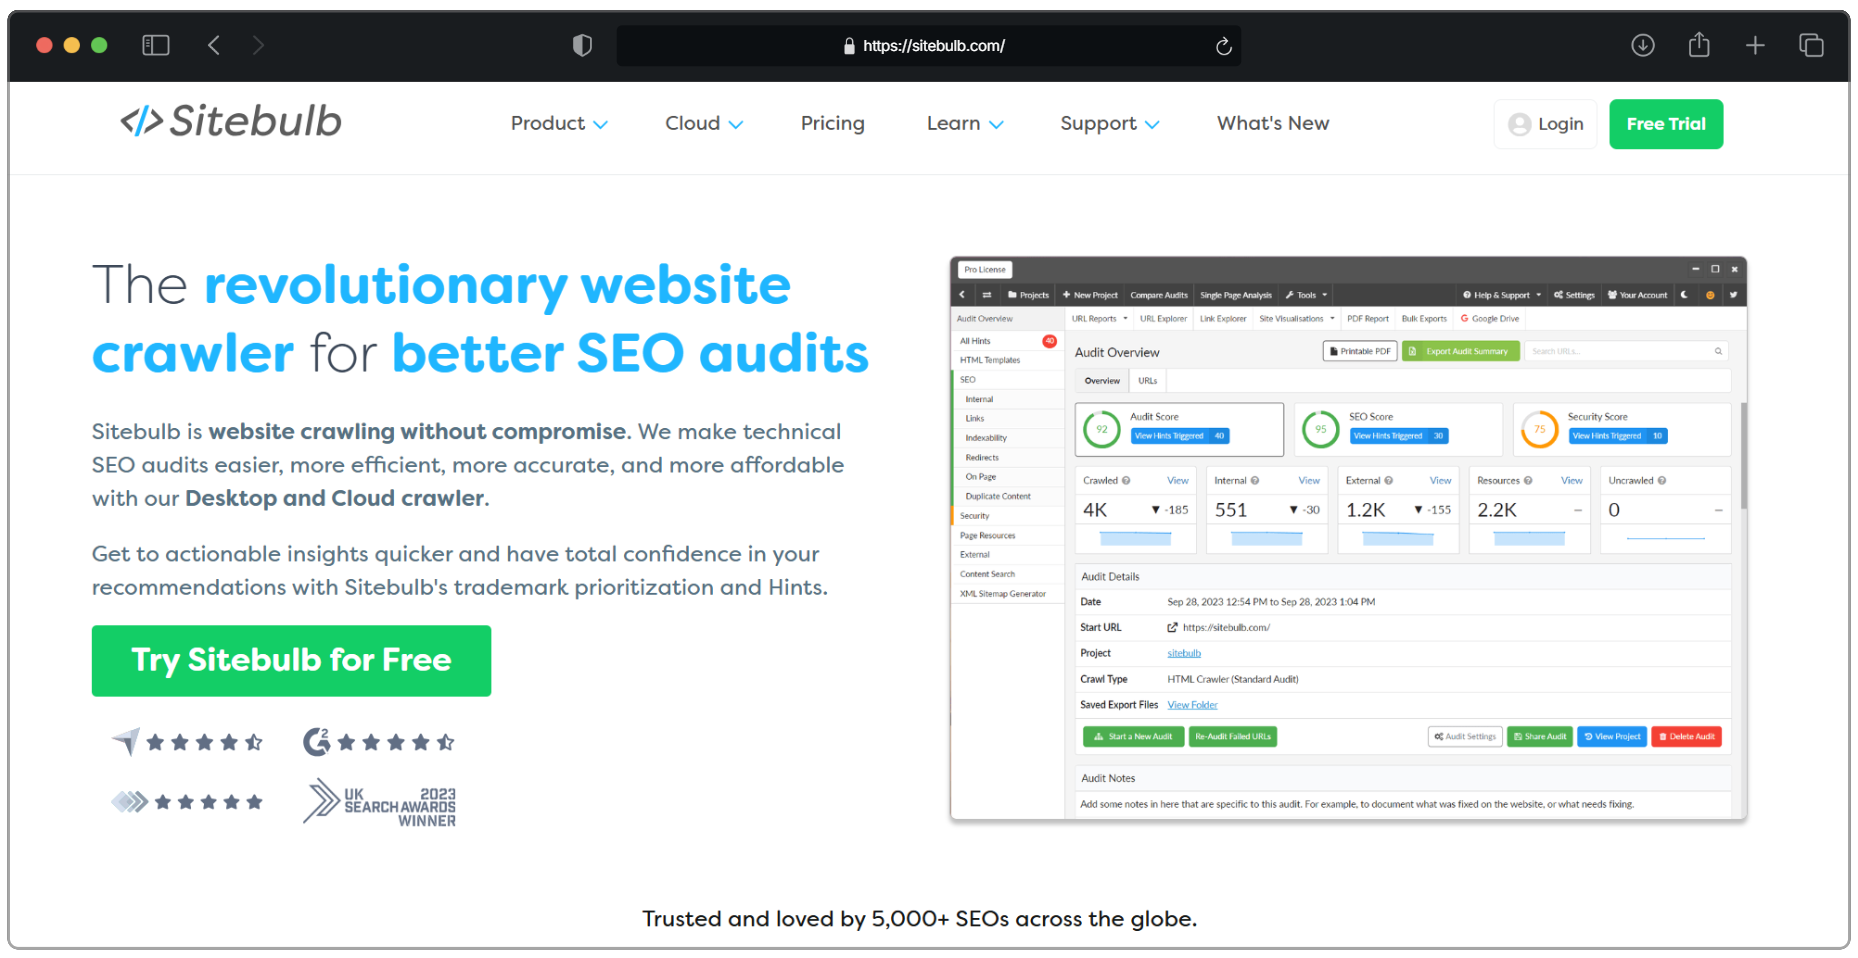
Task: Reload the sitebulb.com page
Action: [x=1223, y=46]
